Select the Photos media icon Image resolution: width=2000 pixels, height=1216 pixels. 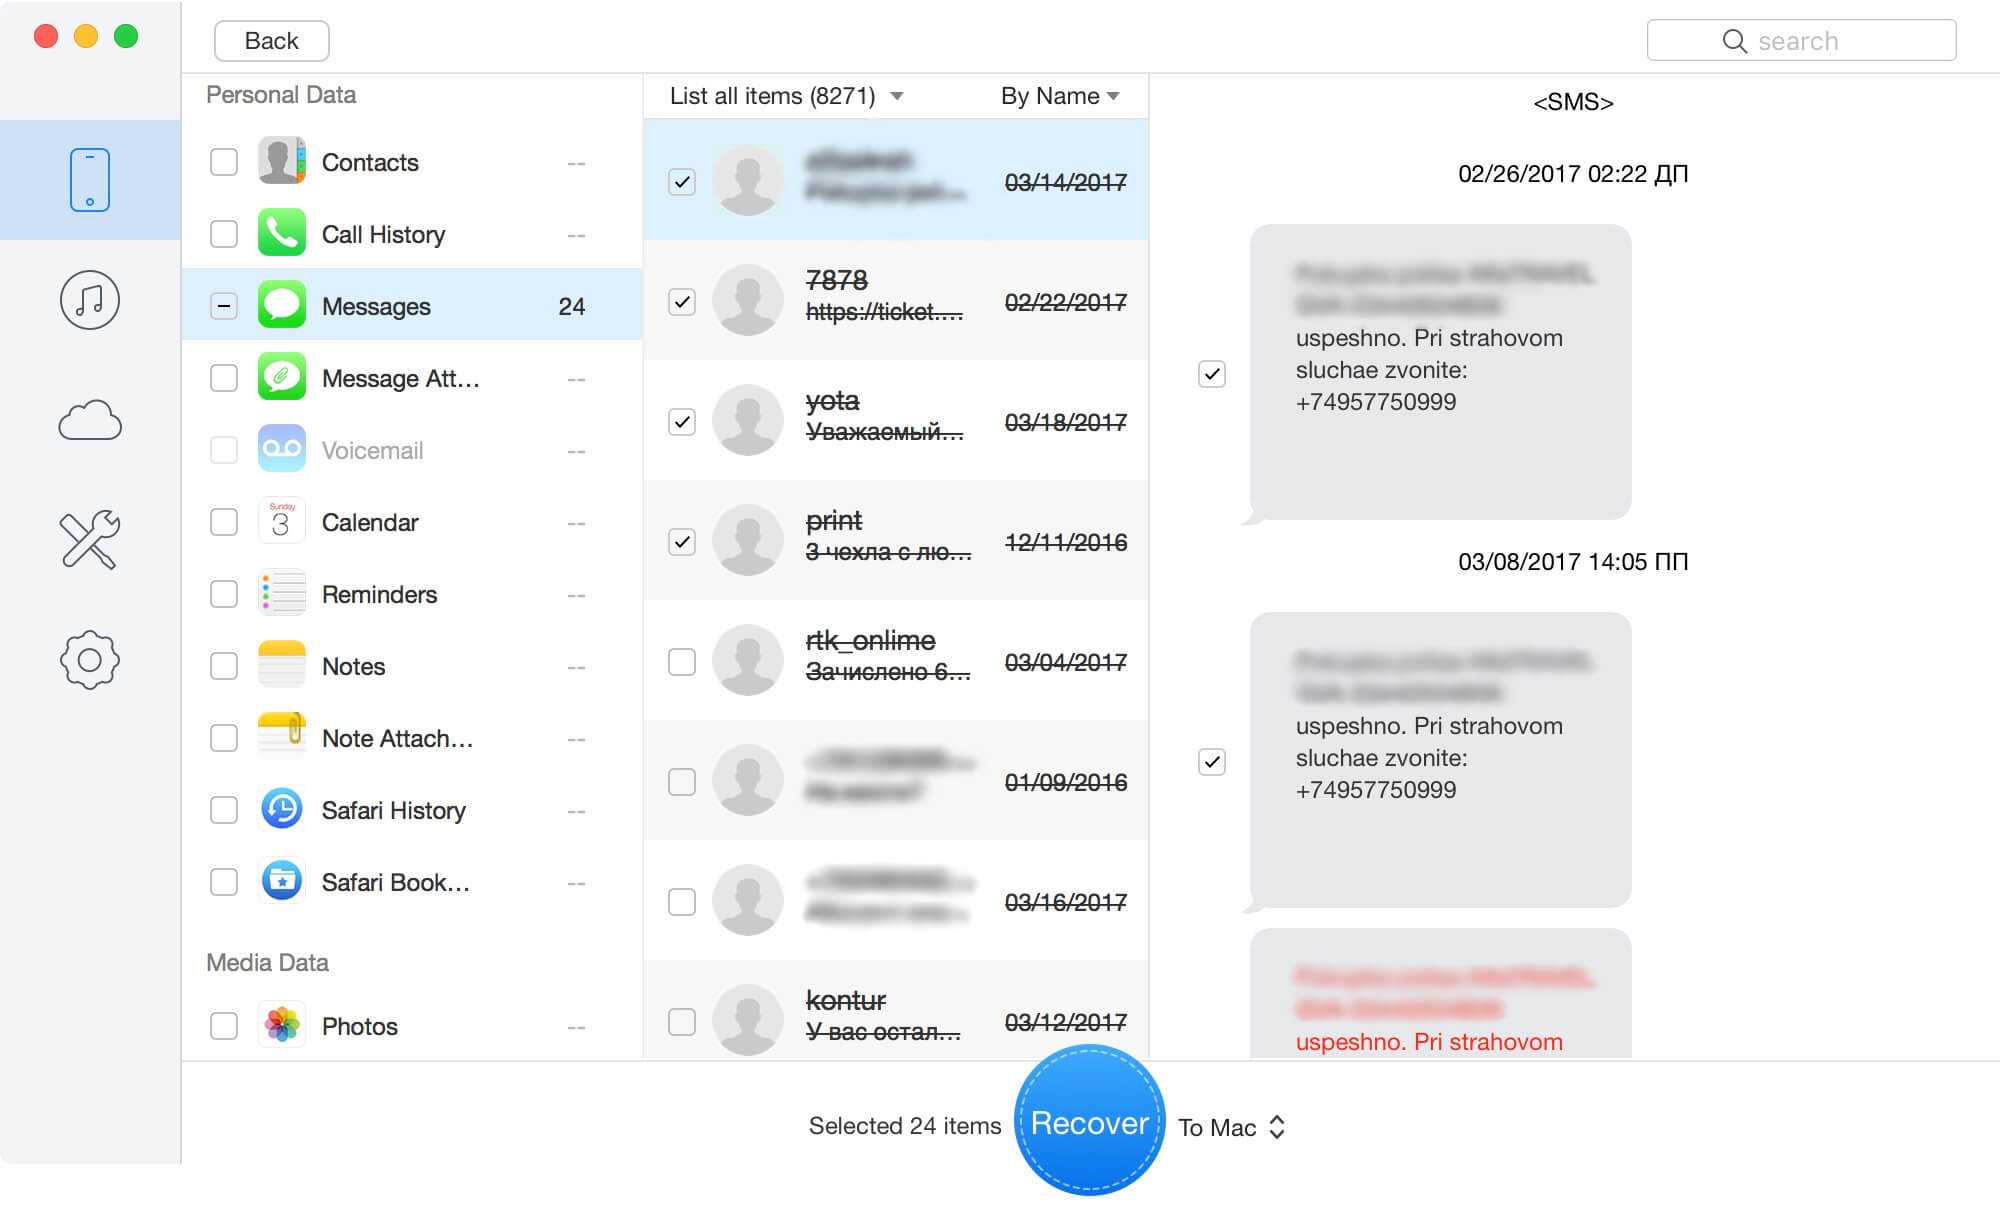[283, 1023]
